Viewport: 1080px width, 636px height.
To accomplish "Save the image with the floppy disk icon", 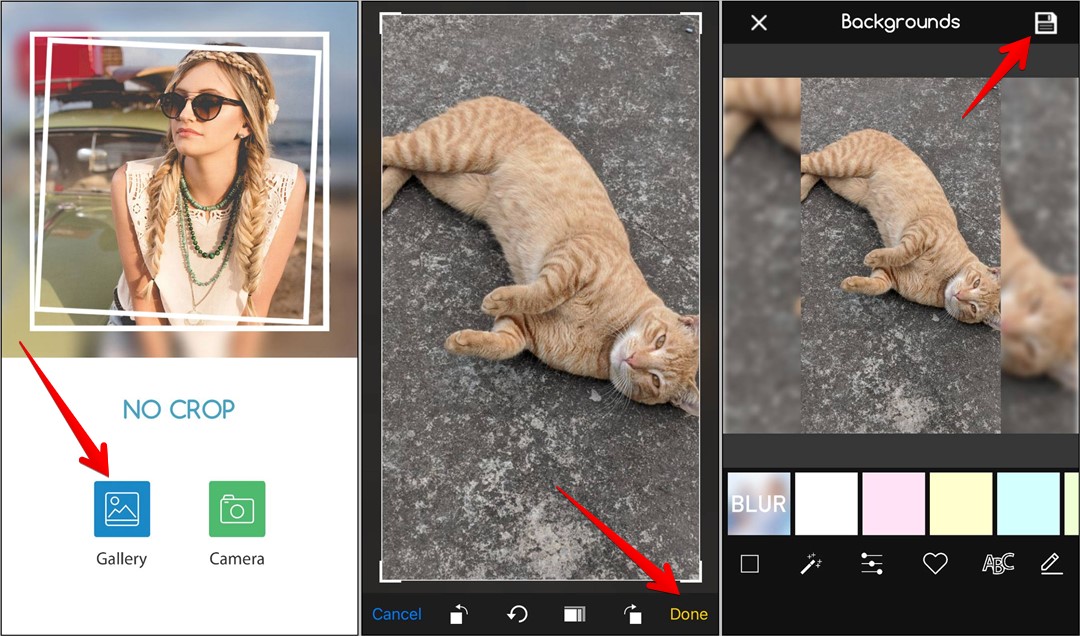I will (1046, 22).
